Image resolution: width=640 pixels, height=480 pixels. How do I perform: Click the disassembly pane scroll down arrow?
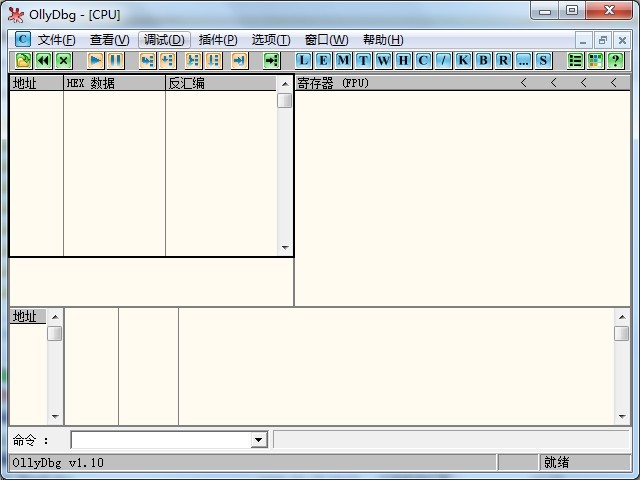(285, 248)
